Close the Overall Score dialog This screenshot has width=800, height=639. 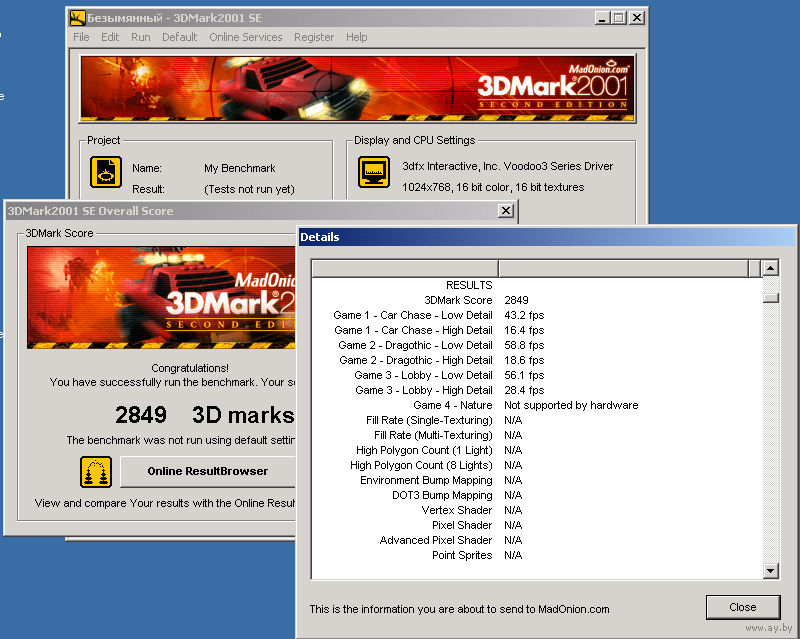(506, 211)
